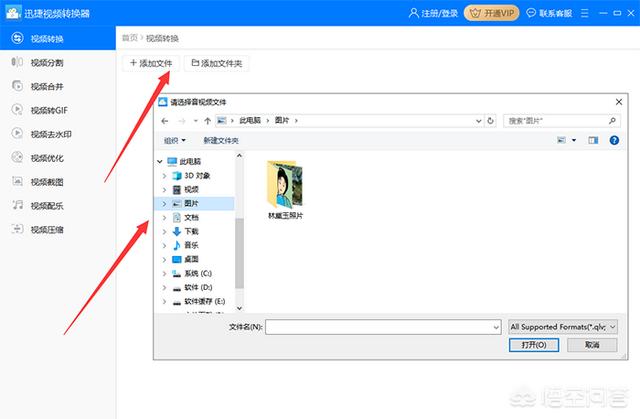Collapse the 此电脑 tree node
Screen dimensions: 640x419
(x=160, y=162)
